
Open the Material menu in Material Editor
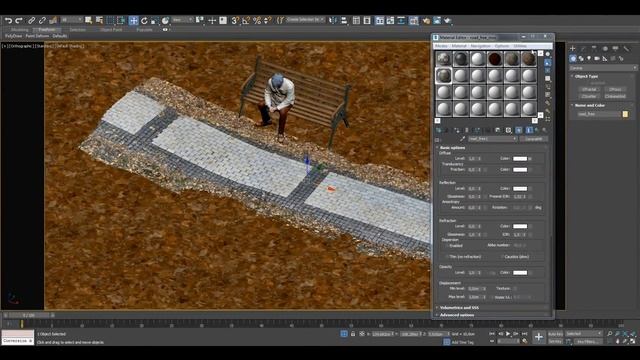click(459, 46)
